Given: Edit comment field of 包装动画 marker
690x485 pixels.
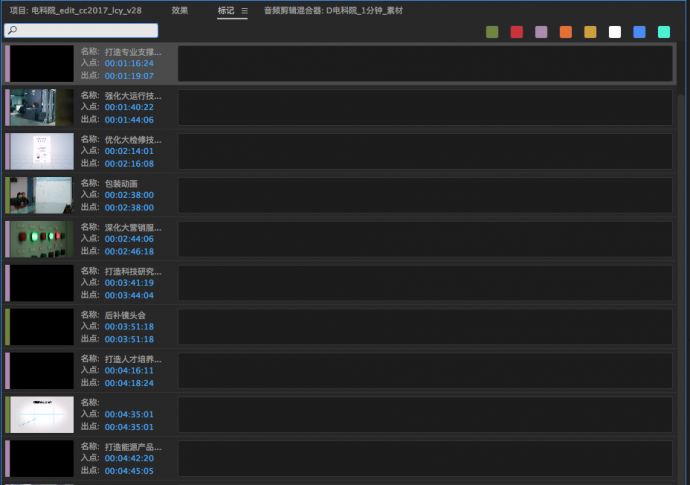Looking at the screenshot, I should [x=425, y=195].
